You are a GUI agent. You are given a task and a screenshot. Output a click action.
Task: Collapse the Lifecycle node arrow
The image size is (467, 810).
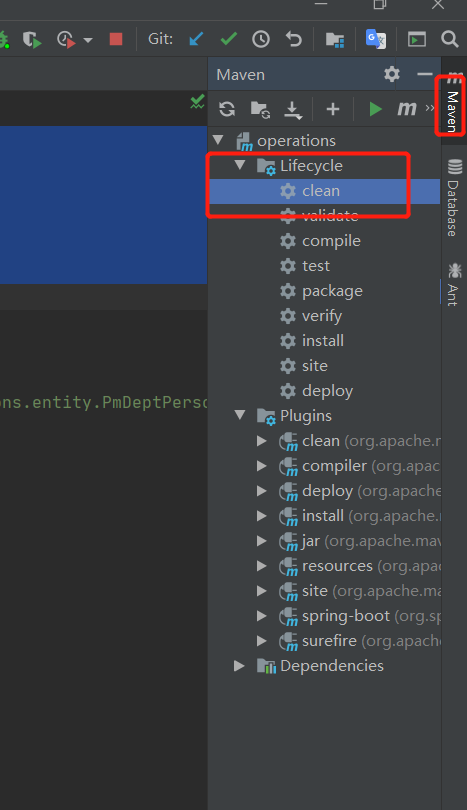point(240,165)
